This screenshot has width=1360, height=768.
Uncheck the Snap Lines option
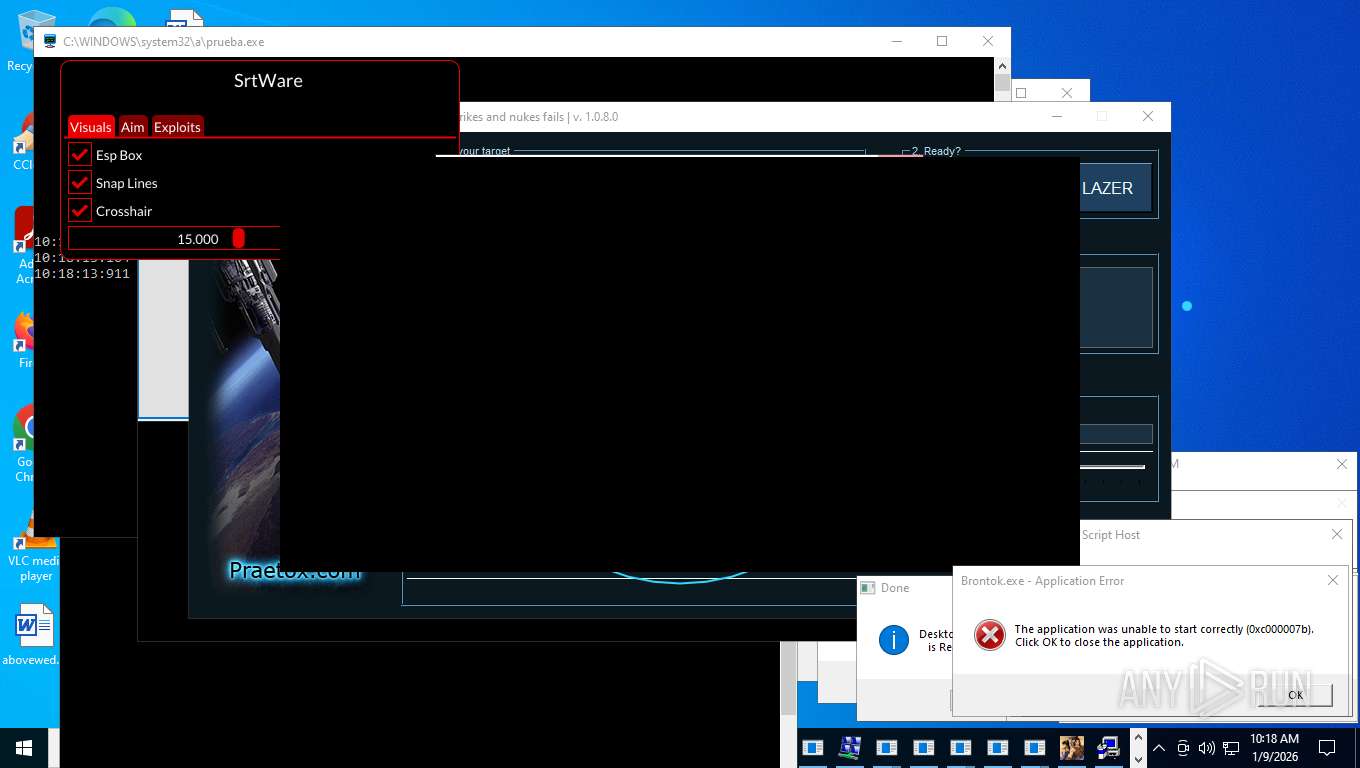(x=80, y=182)
